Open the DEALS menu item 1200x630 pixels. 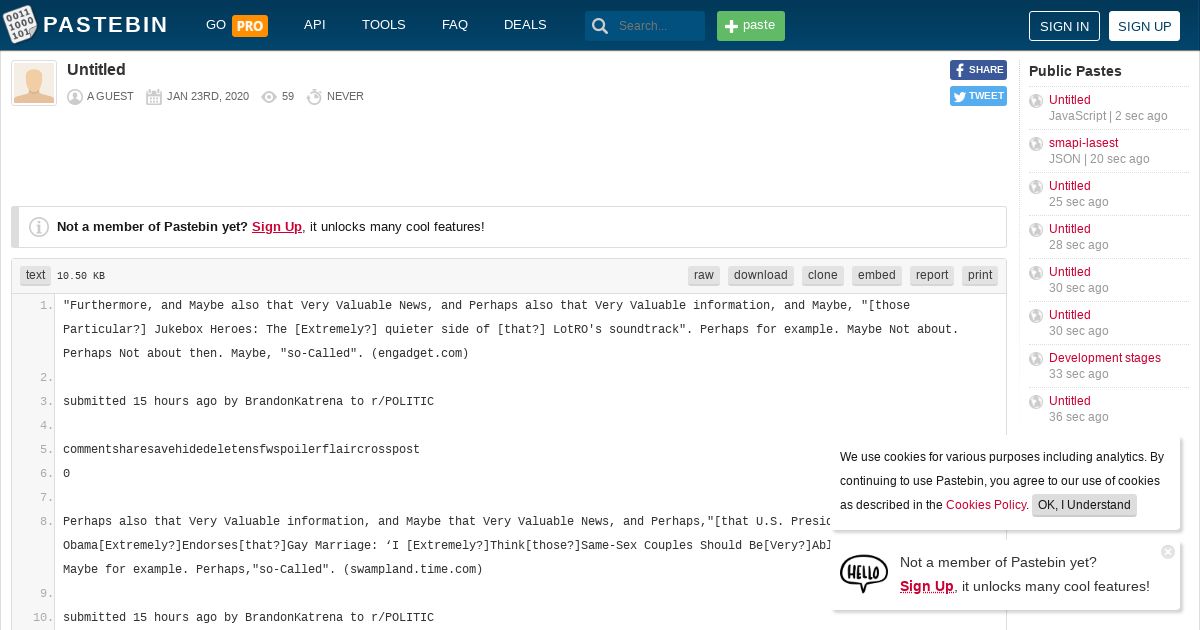point(525,25)
